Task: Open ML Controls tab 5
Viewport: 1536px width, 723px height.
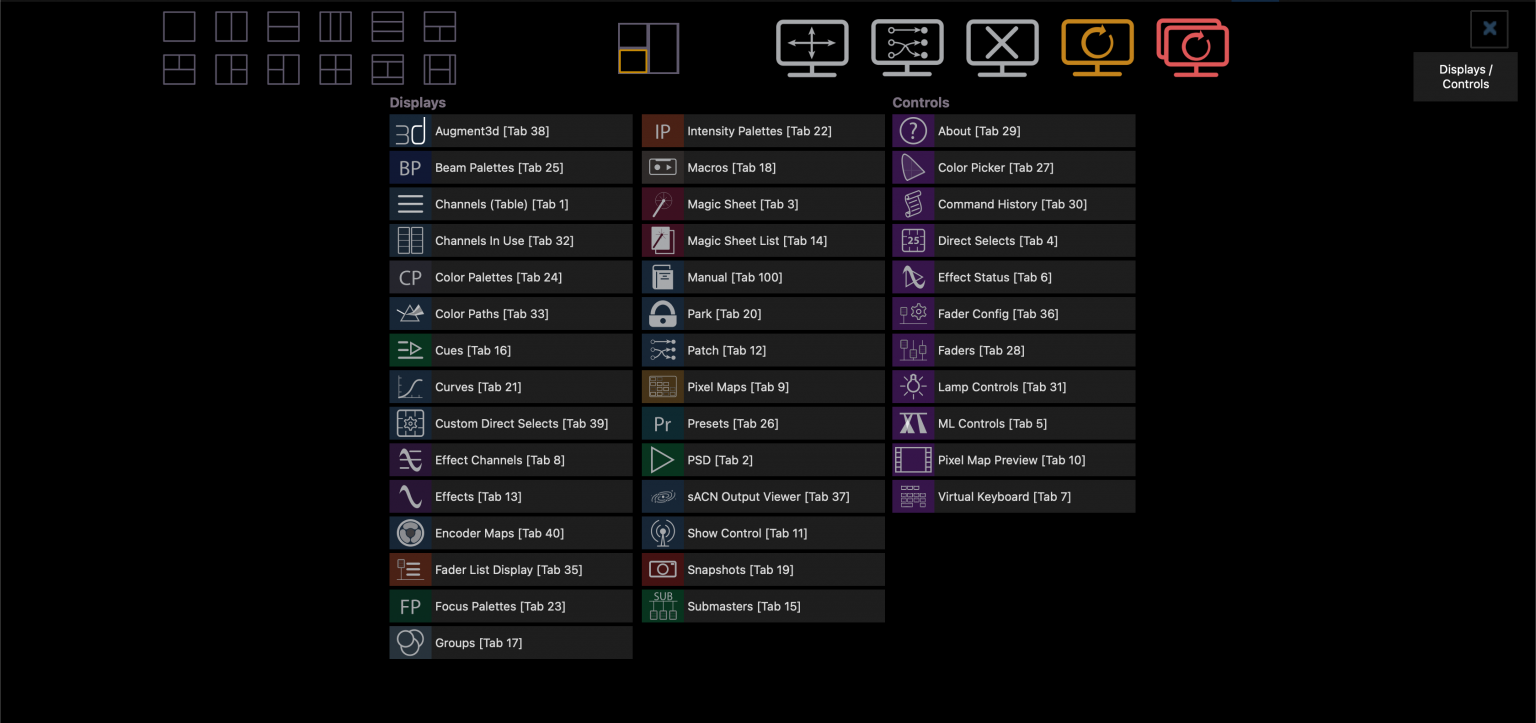Action: click(1014, 423)
